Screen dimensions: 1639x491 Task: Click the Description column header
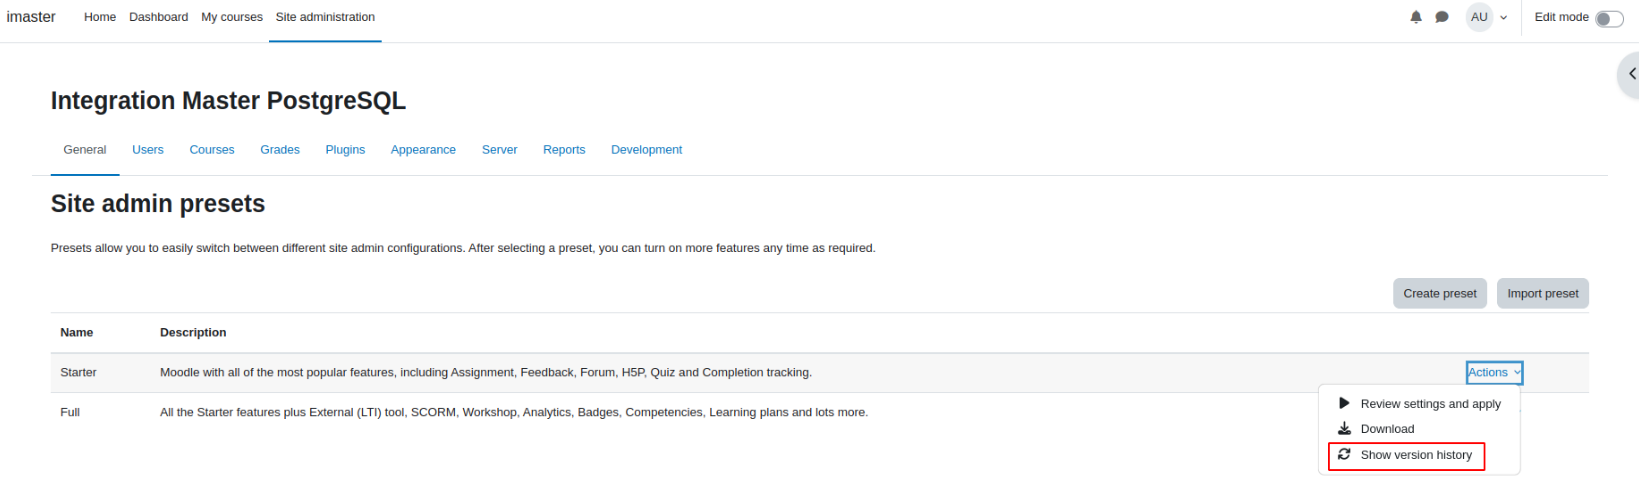tap(193, 332)
